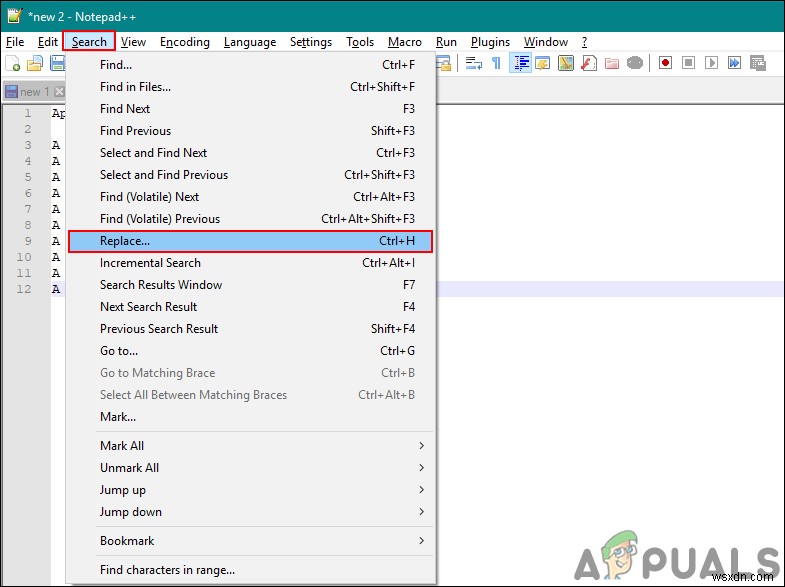
Task: Open the Document Map icon
Action: (566, 63)
